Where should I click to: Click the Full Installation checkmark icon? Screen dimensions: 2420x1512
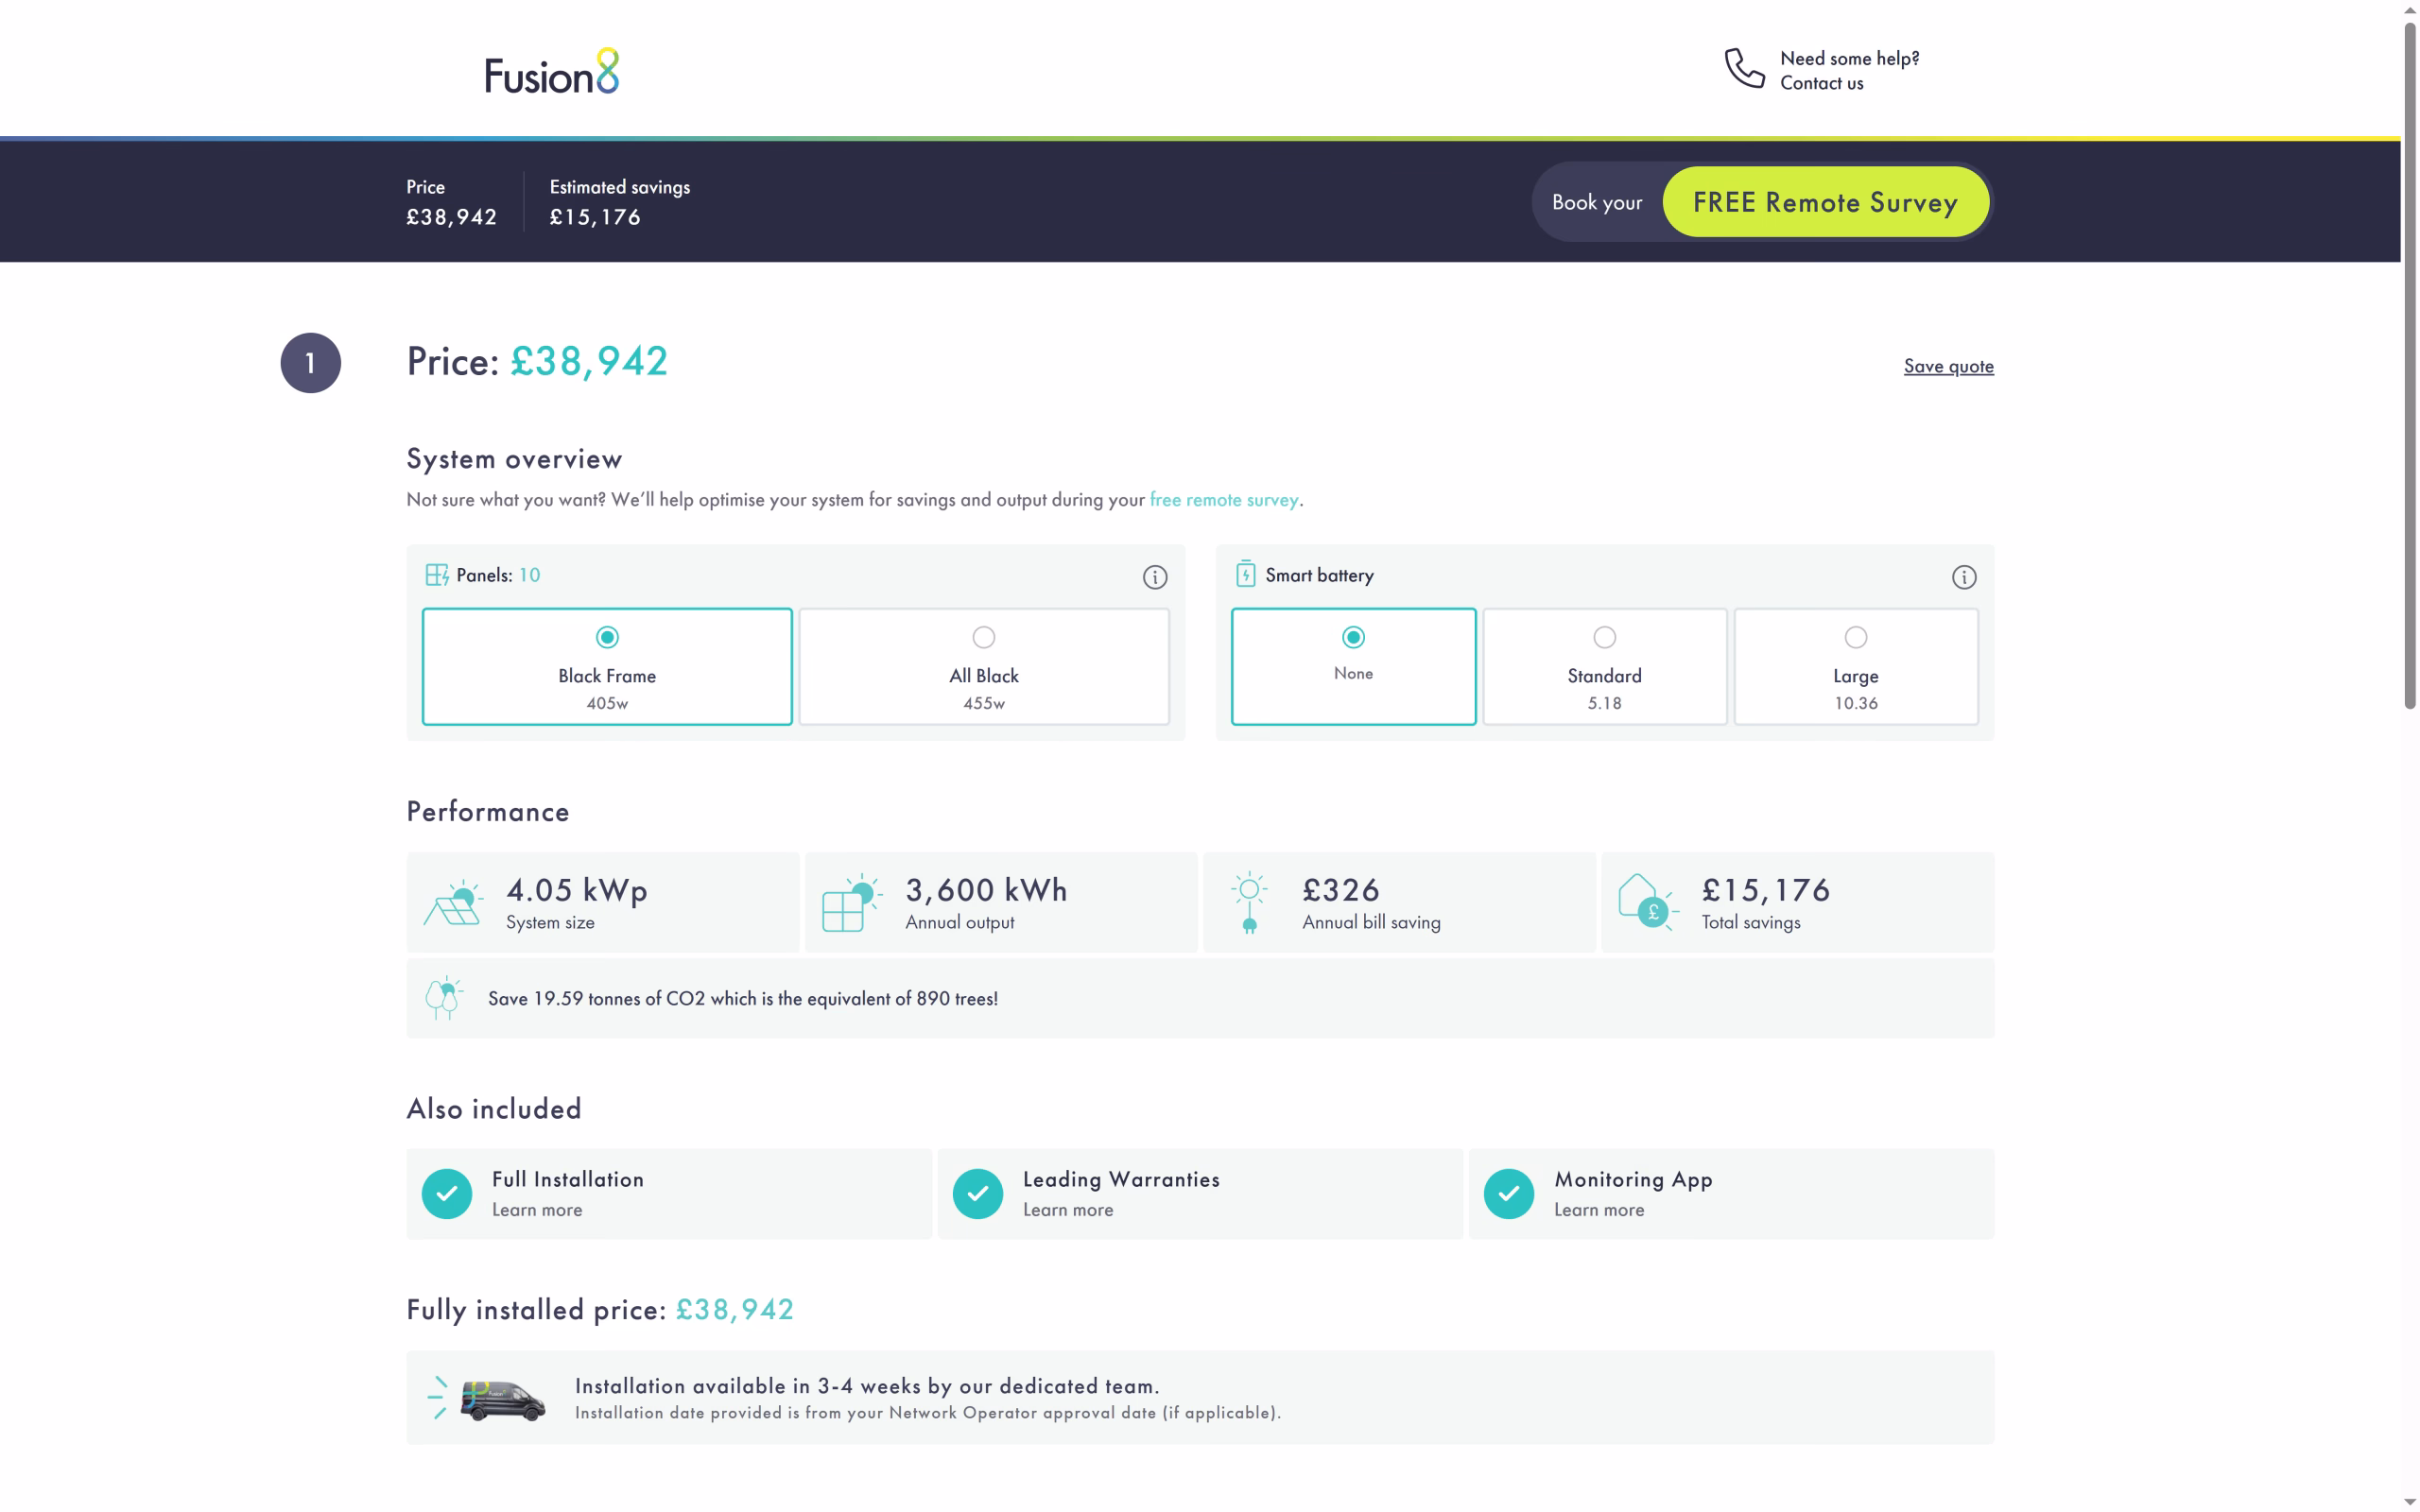point(447,1194)
